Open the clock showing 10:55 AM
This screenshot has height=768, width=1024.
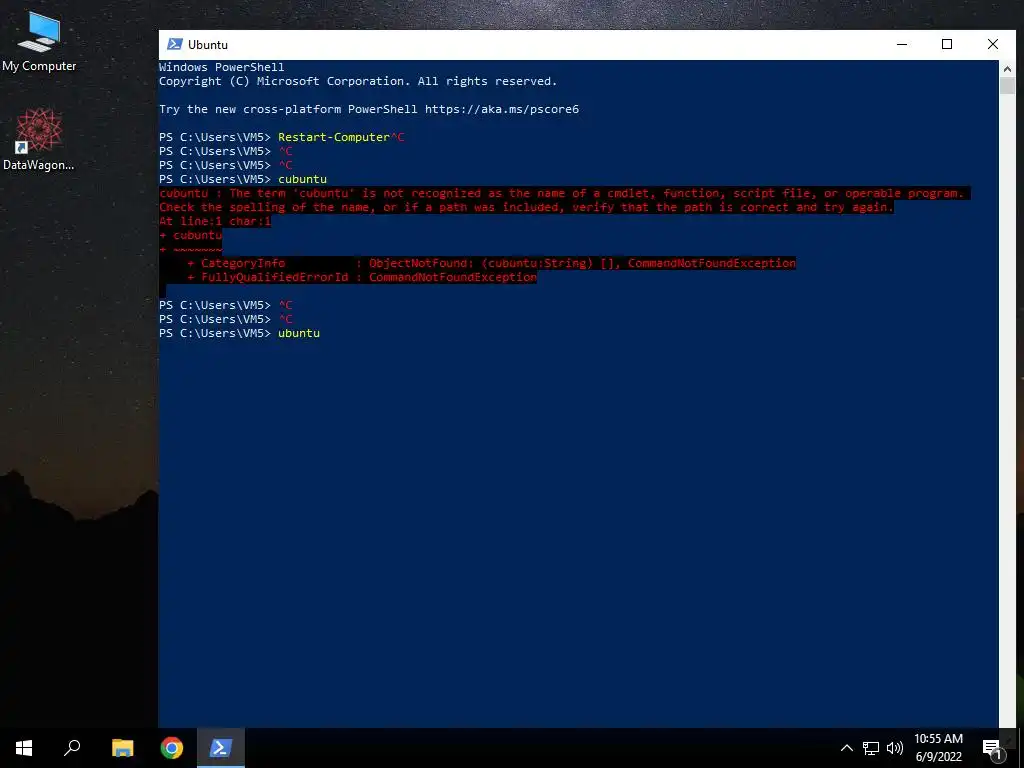tap(938, 748)
